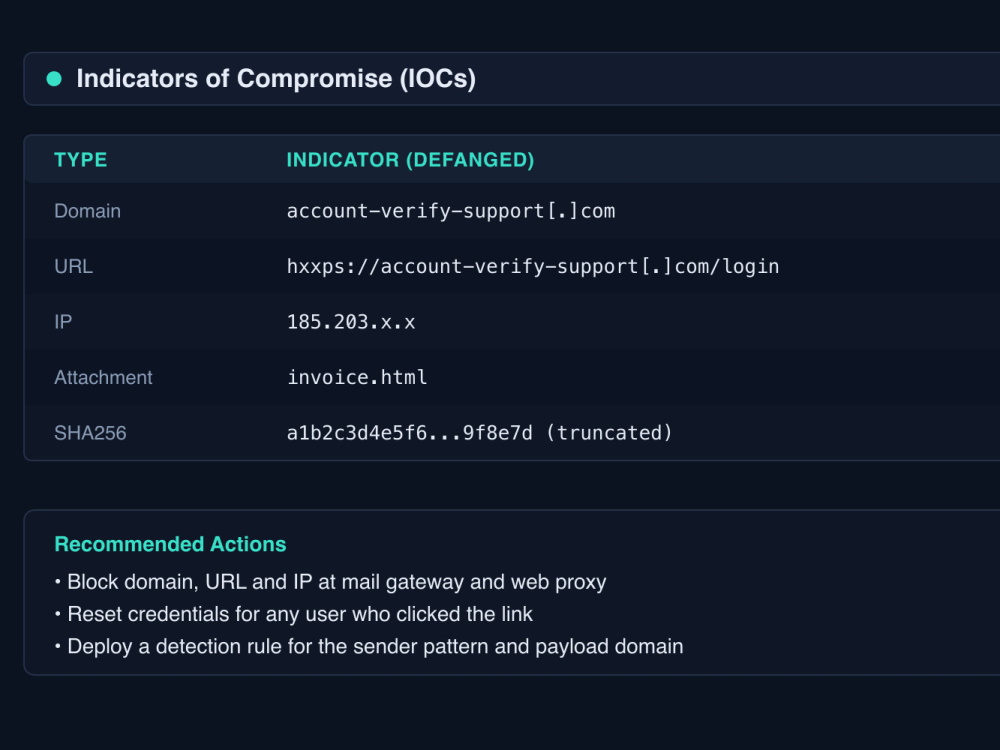Click the Block domain, URL and IP bullet
Viewport: 1000px width, 750px height.
tap(330, 582)
